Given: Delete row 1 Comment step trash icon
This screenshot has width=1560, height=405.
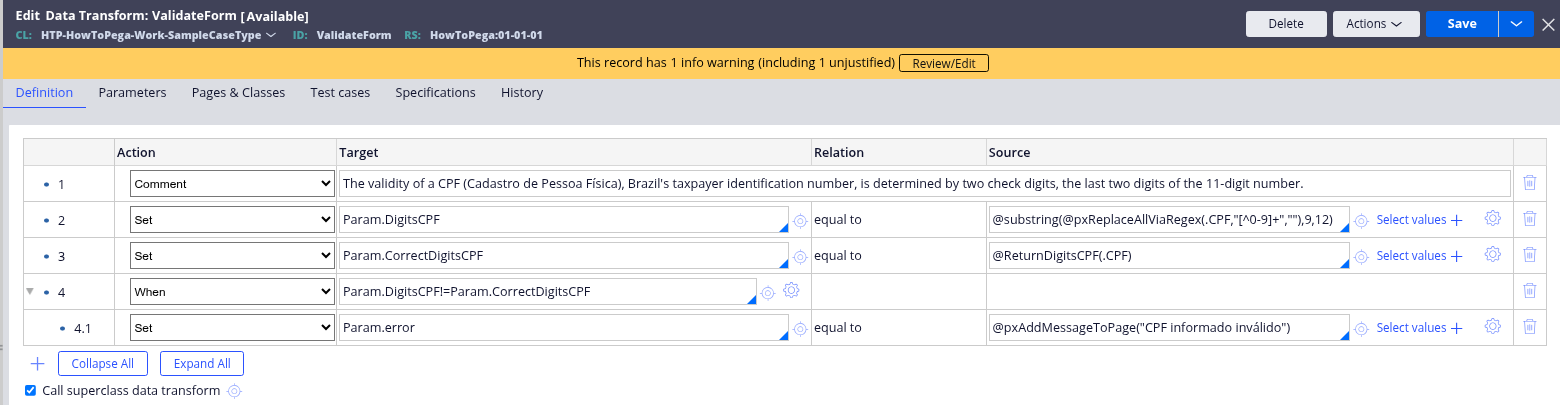Looking at the screenshot, I should 1529,183.
